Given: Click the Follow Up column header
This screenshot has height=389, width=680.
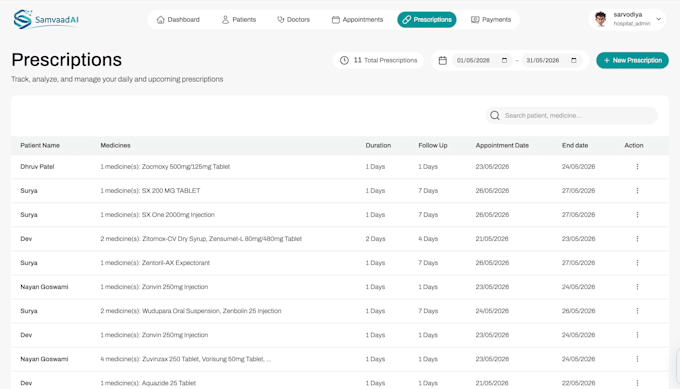Looking at the screenshot, I should tap(433, 145).
